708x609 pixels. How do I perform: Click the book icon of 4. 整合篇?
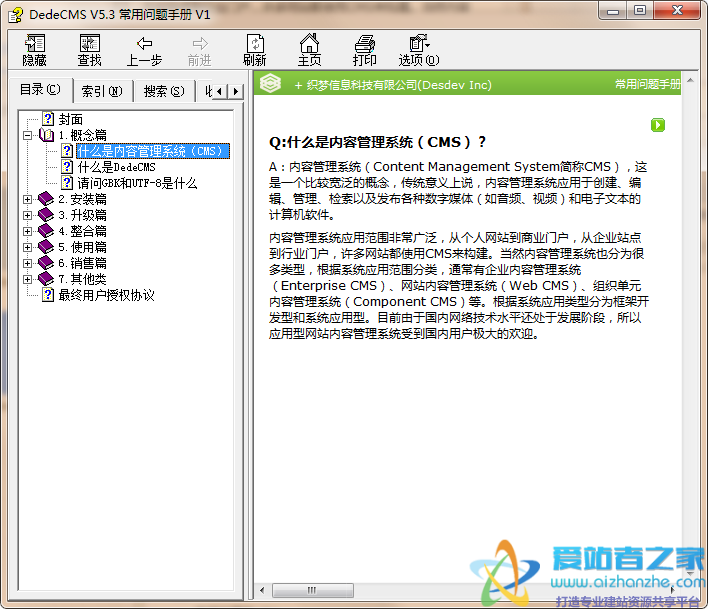[46, 231]
